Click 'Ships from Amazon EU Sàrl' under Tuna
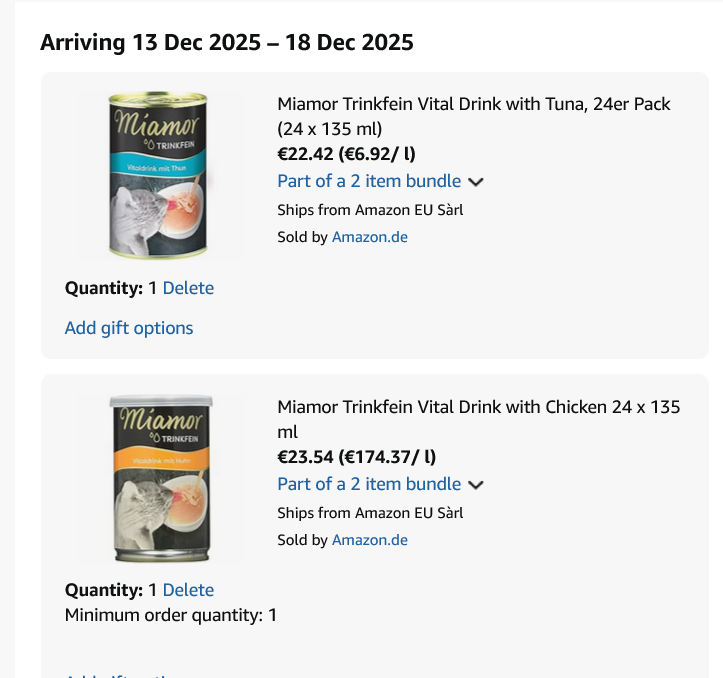This screenshot has width=723, height=678. [369, 210]
